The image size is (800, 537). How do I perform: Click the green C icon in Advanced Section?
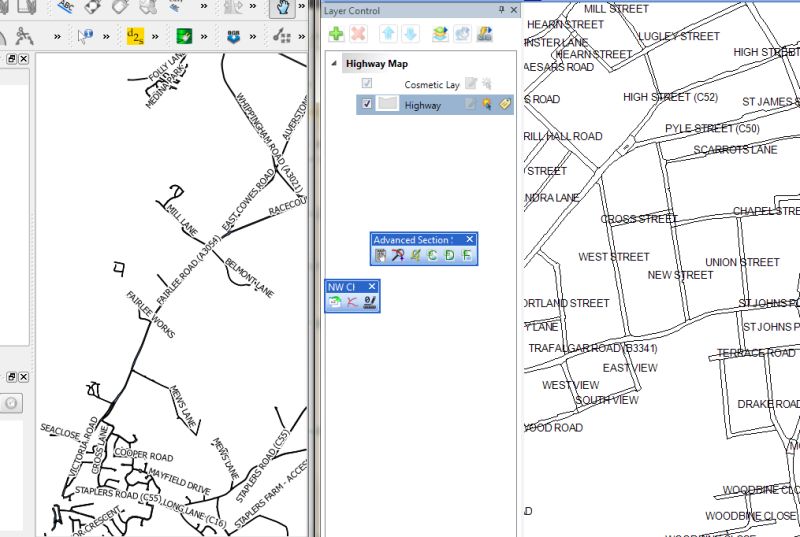(432, 255)
